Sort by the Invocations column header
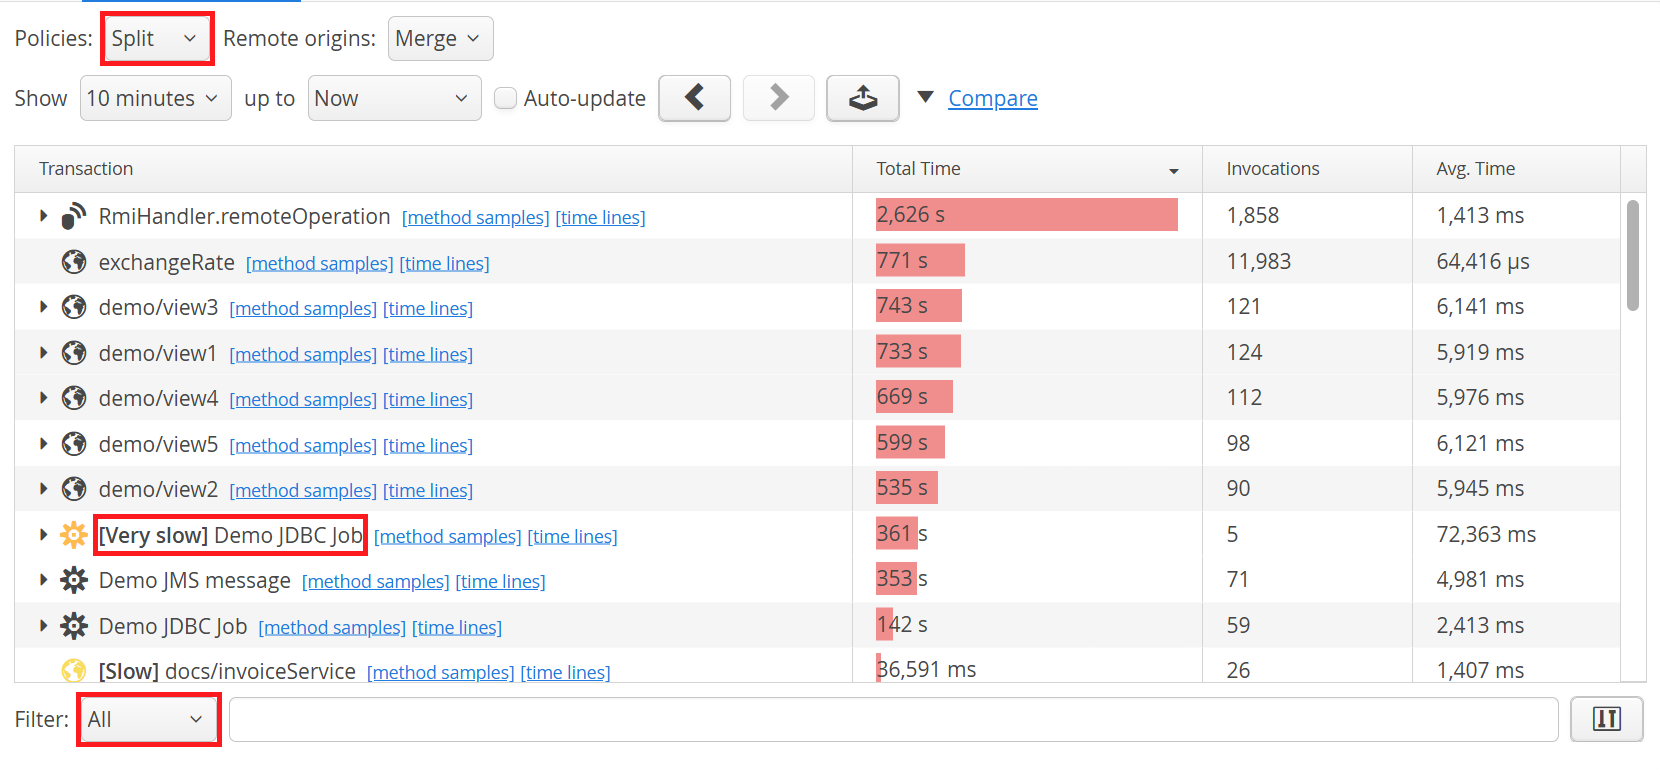The image size is (1660, 775). pyautogui.click(x=1307, y=169)
